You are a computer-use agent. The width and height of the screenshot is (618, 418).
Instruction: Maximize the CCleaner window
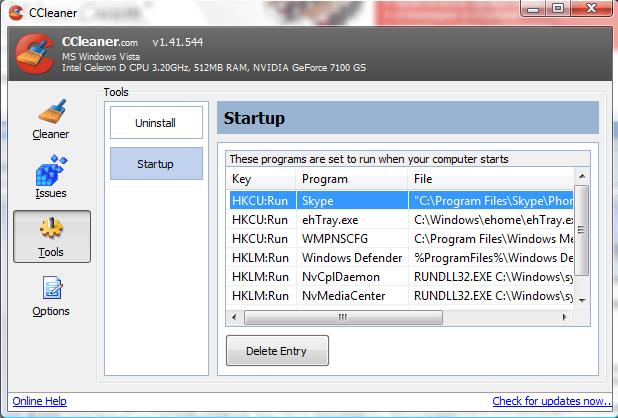pos(558,8)
